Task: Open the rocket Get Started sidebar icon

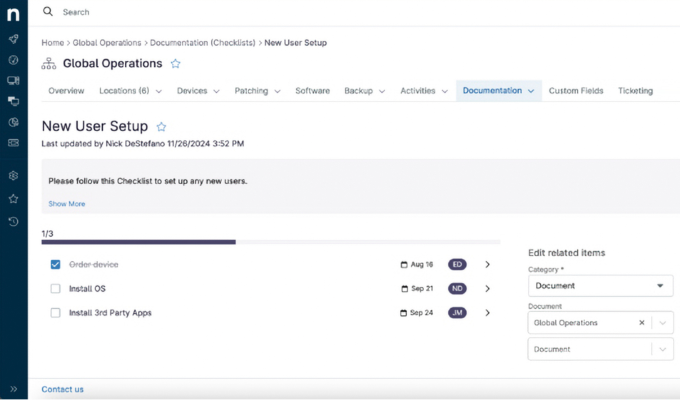Action: point(13,38)
